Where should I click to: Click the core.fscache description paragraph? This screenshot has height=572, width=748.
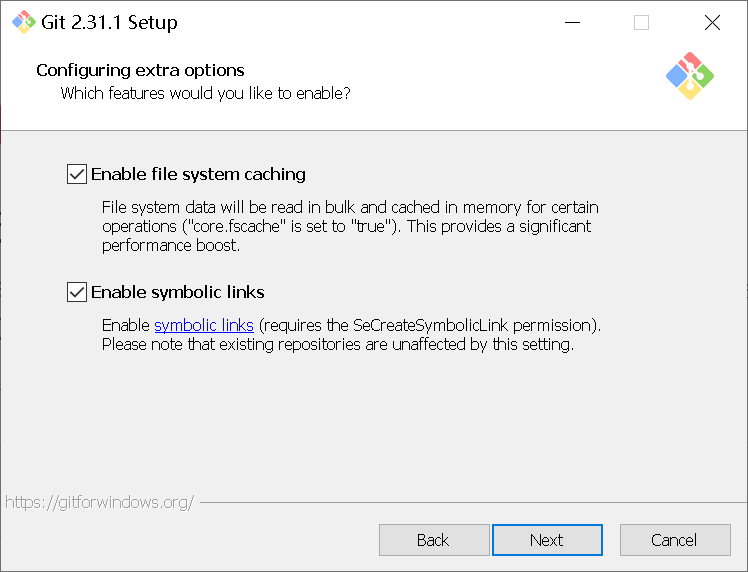click(x=350, y=226)
